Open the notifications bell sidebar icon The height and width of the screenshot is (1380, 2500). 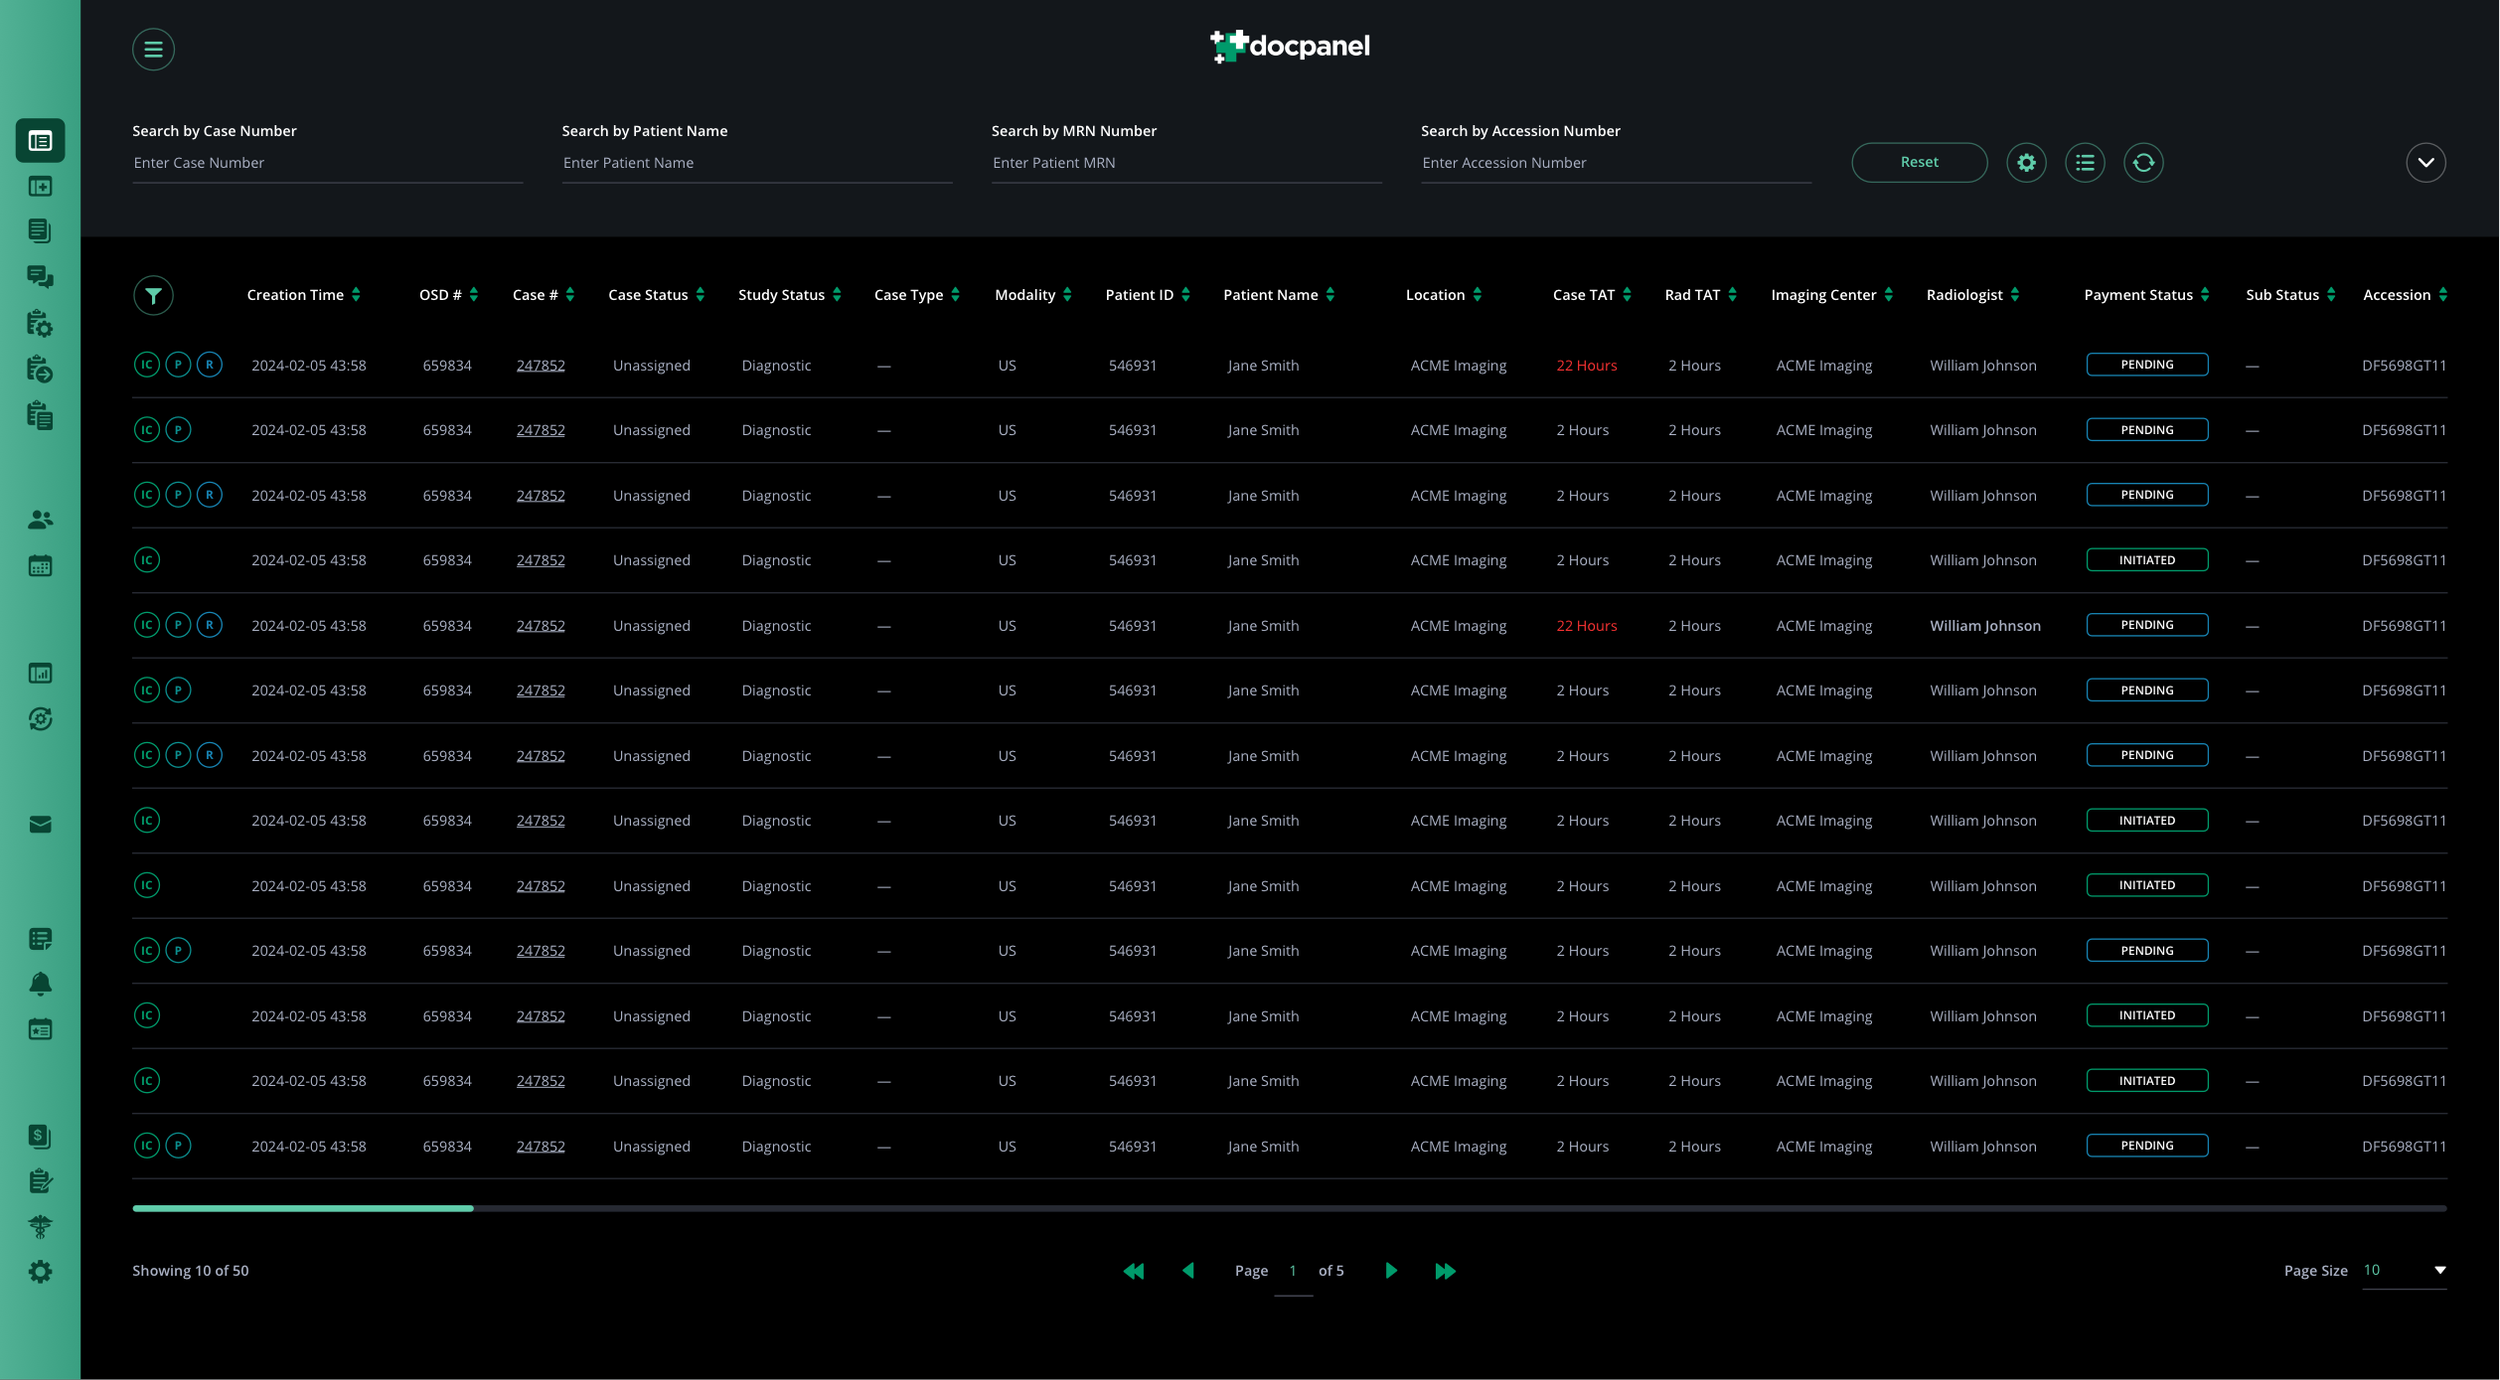pyautogui.click(x=40, y=984)
